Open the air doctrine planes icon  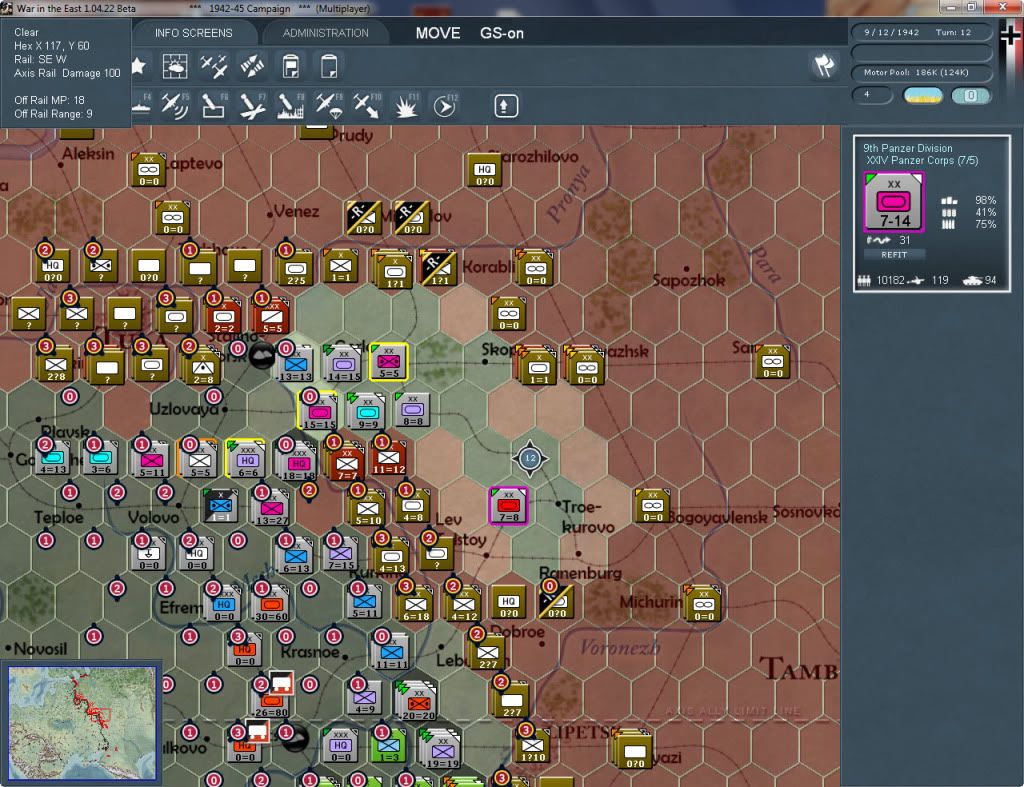214,66
